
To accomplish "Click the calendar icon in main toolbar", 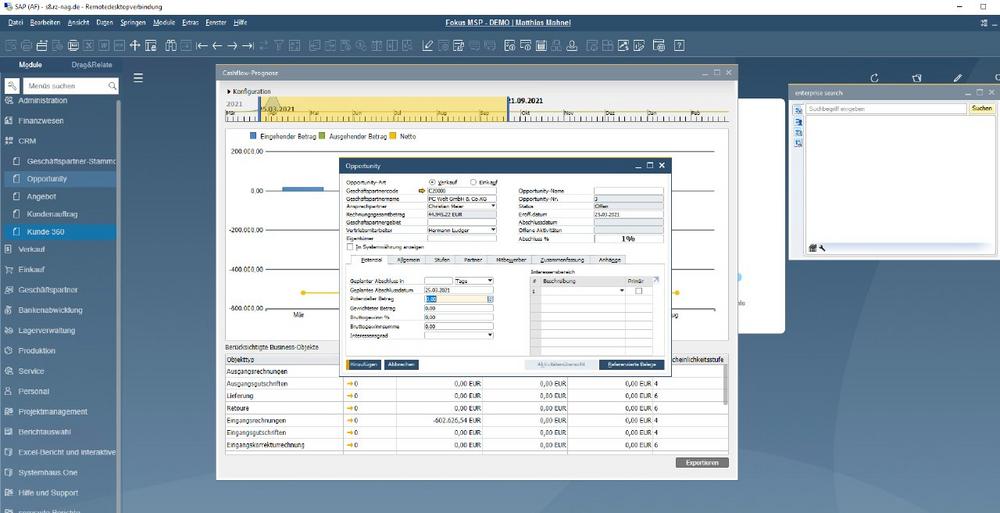I will (x=541, y=45).
